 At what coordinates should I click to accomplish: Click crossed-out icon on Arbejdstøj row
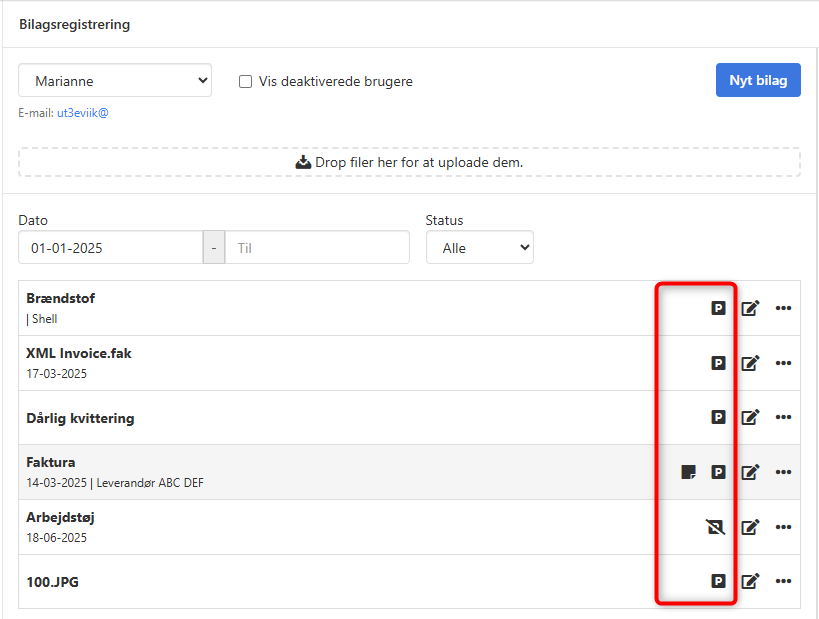click(717, 527)
